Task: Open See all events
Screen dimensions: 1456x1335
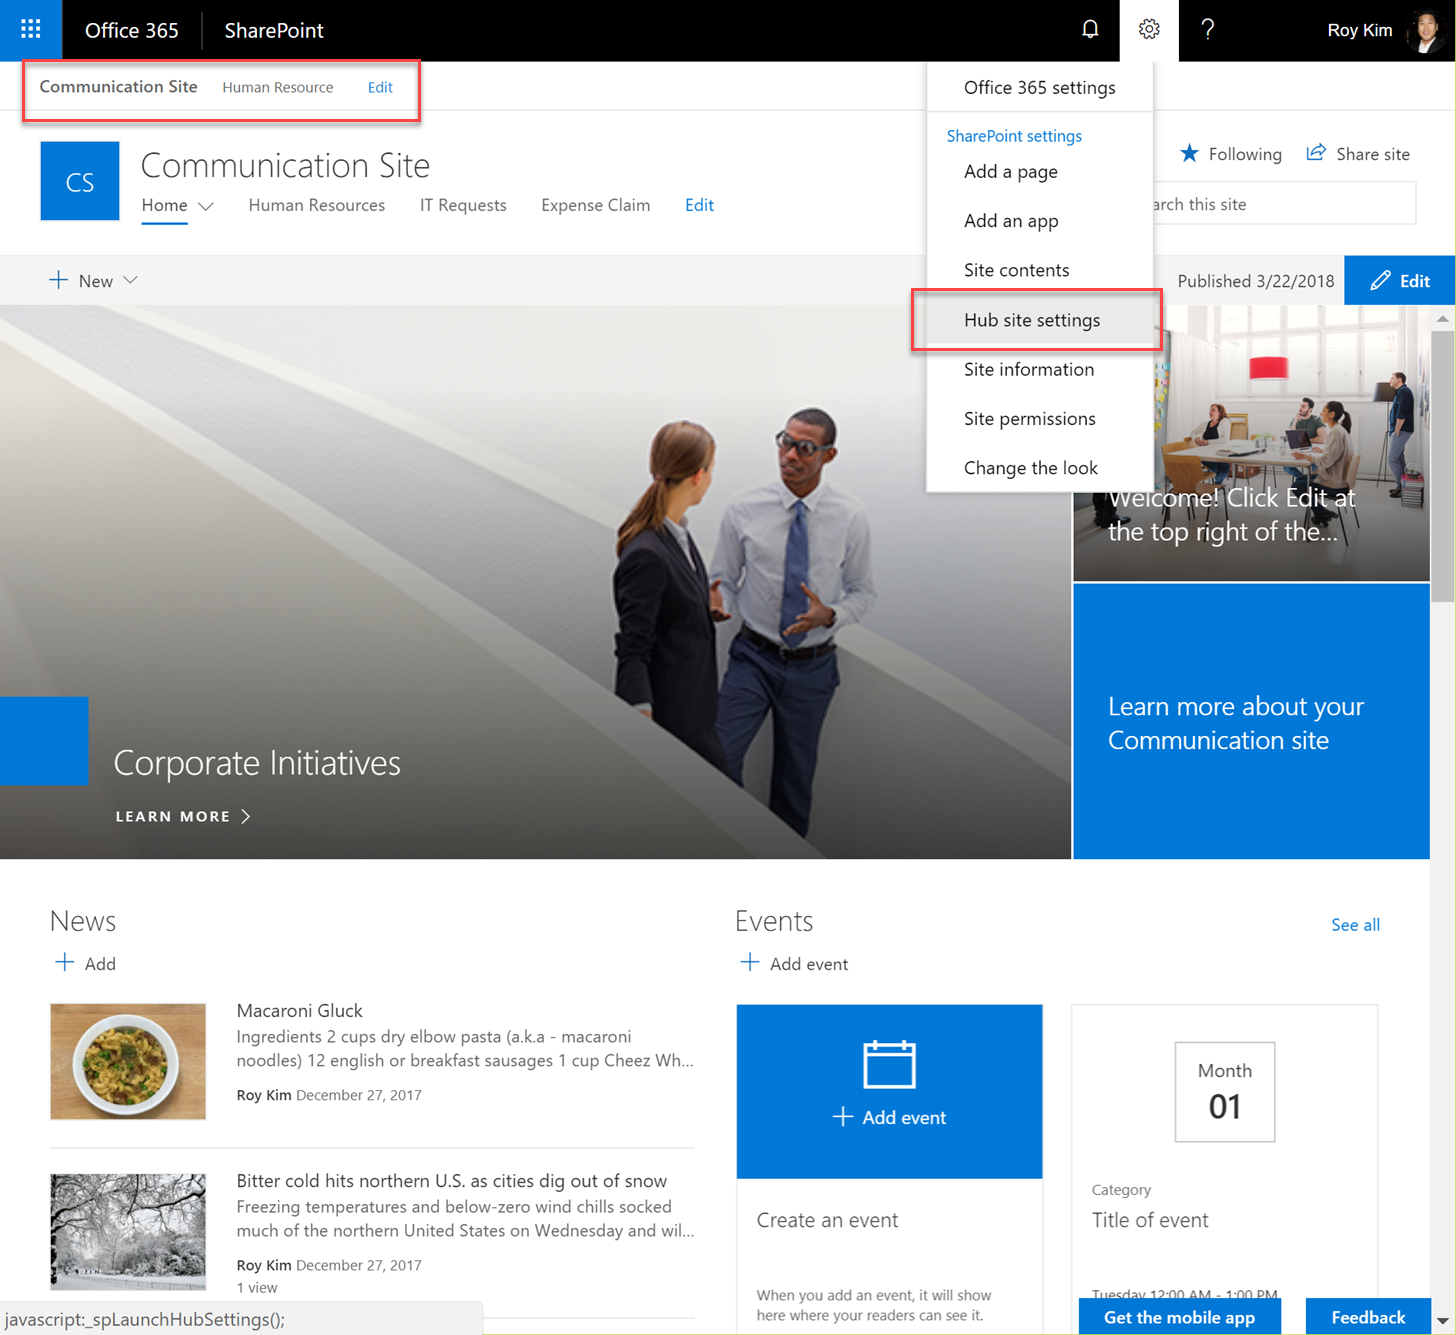Action: pos(1355,924)
